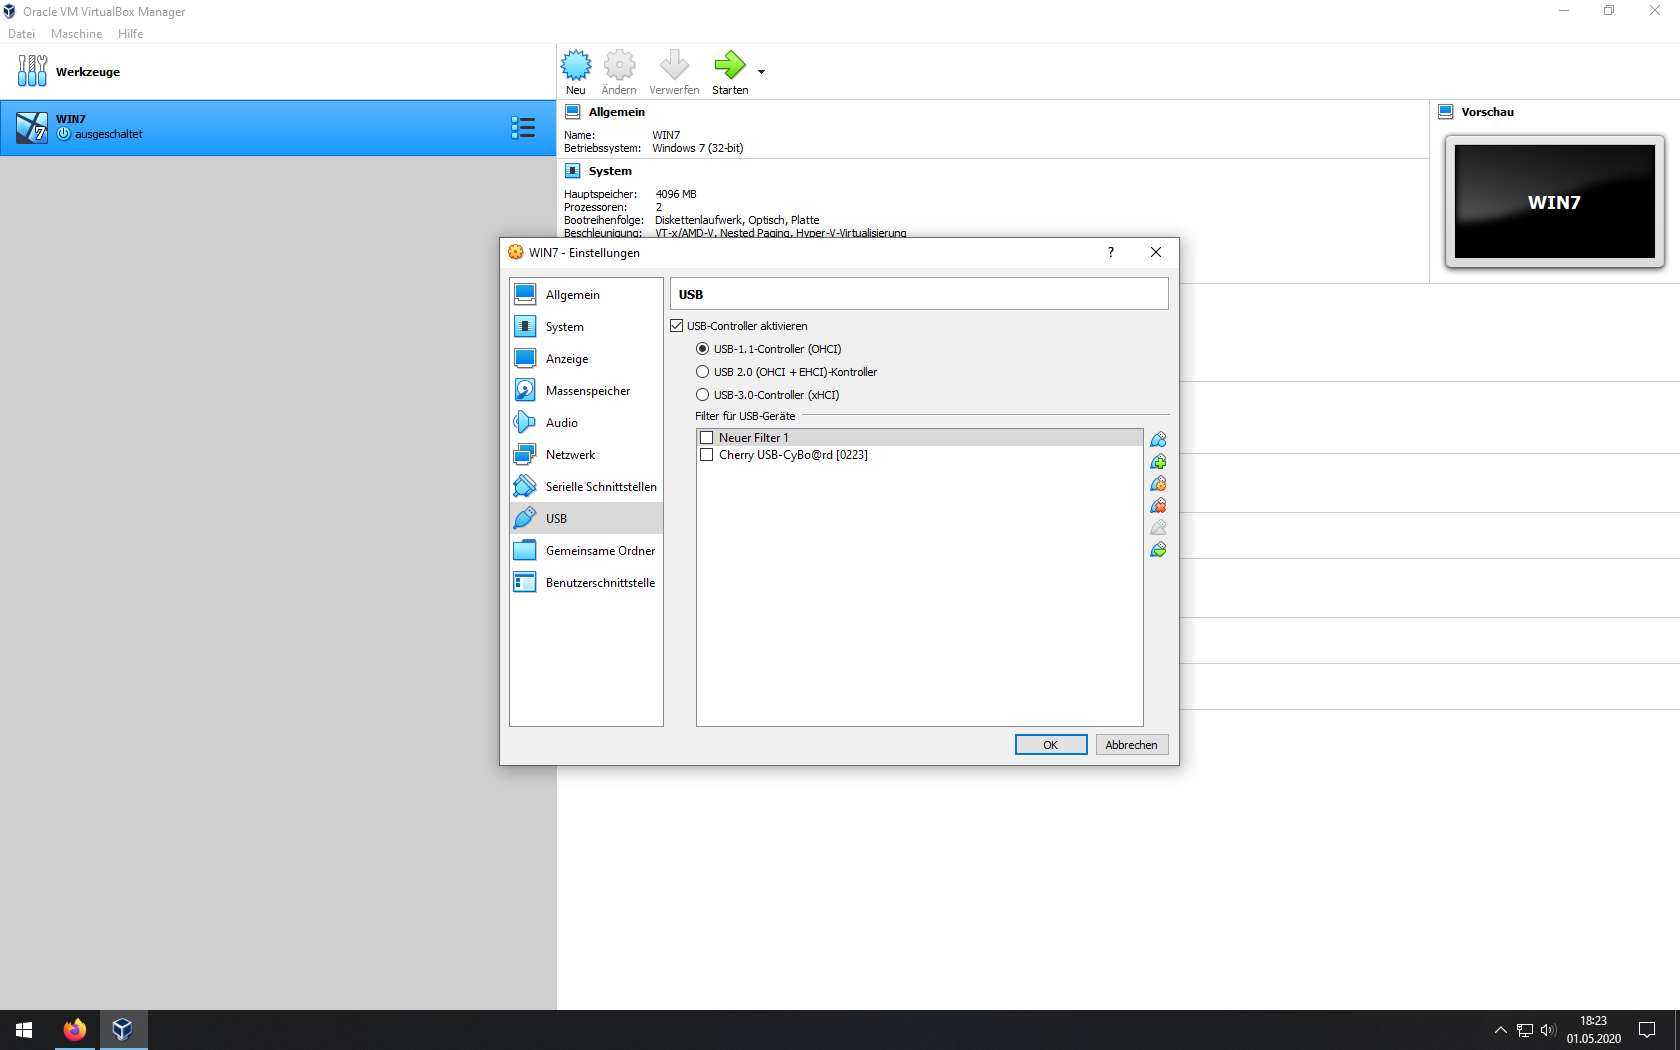Open Firefox from taskbar
1680x1050 pixels.
[x=75, y=1030]
